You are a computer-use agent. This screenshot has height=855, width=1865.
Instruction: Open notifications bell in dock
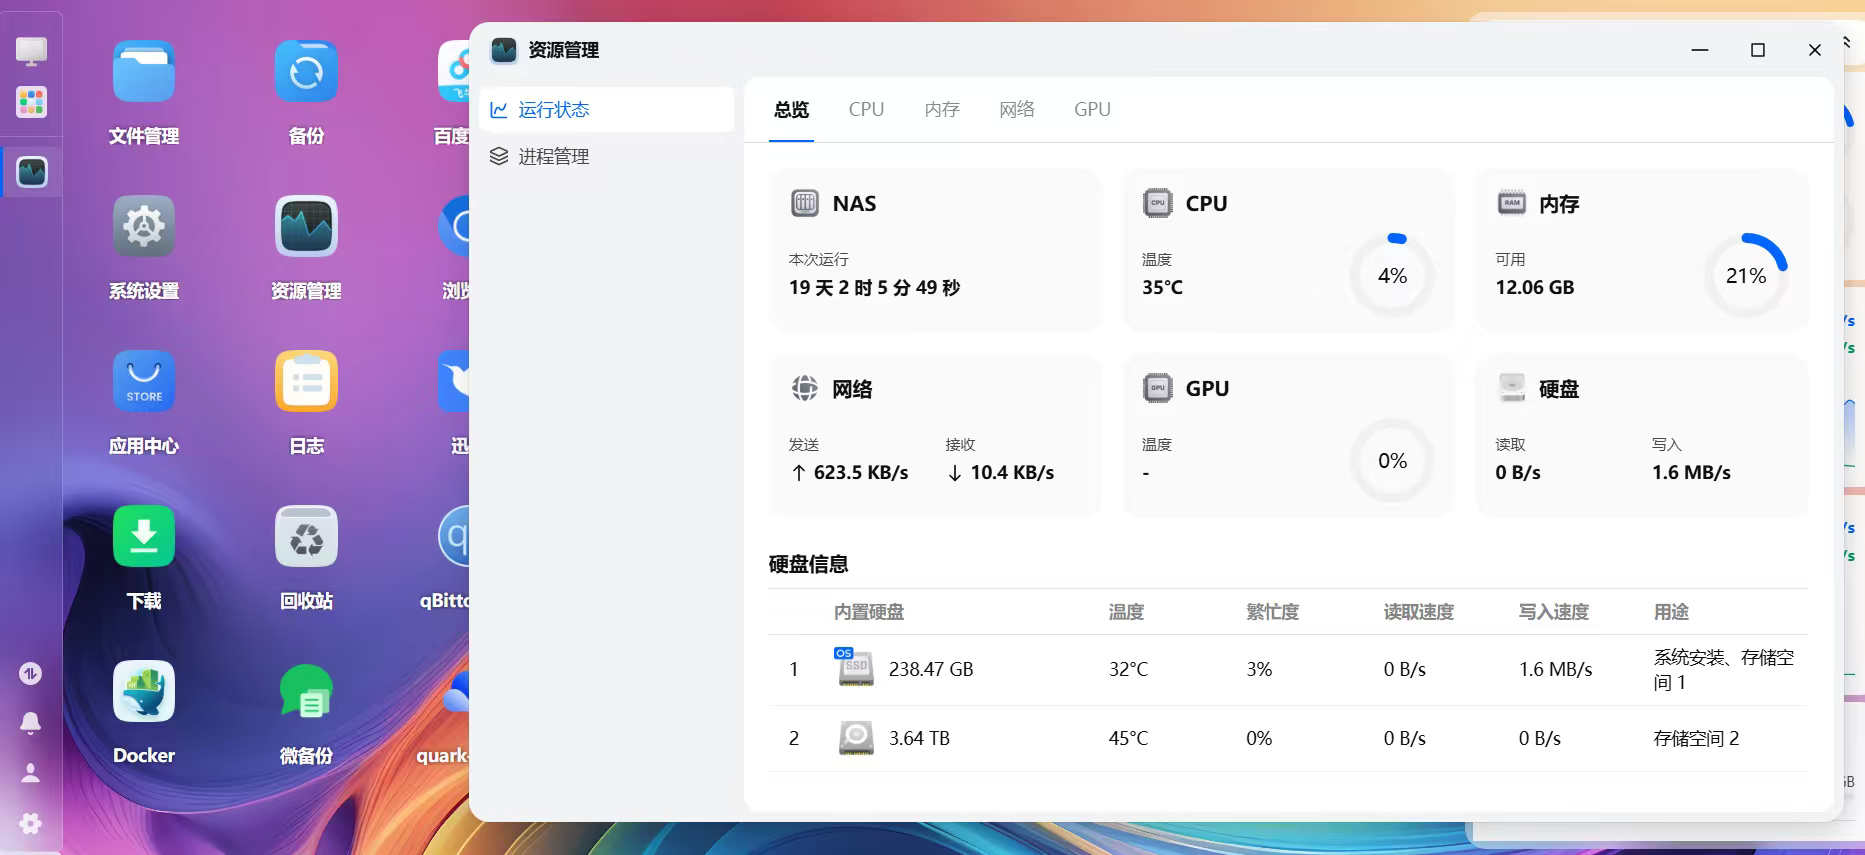click(x=31, y=722)
